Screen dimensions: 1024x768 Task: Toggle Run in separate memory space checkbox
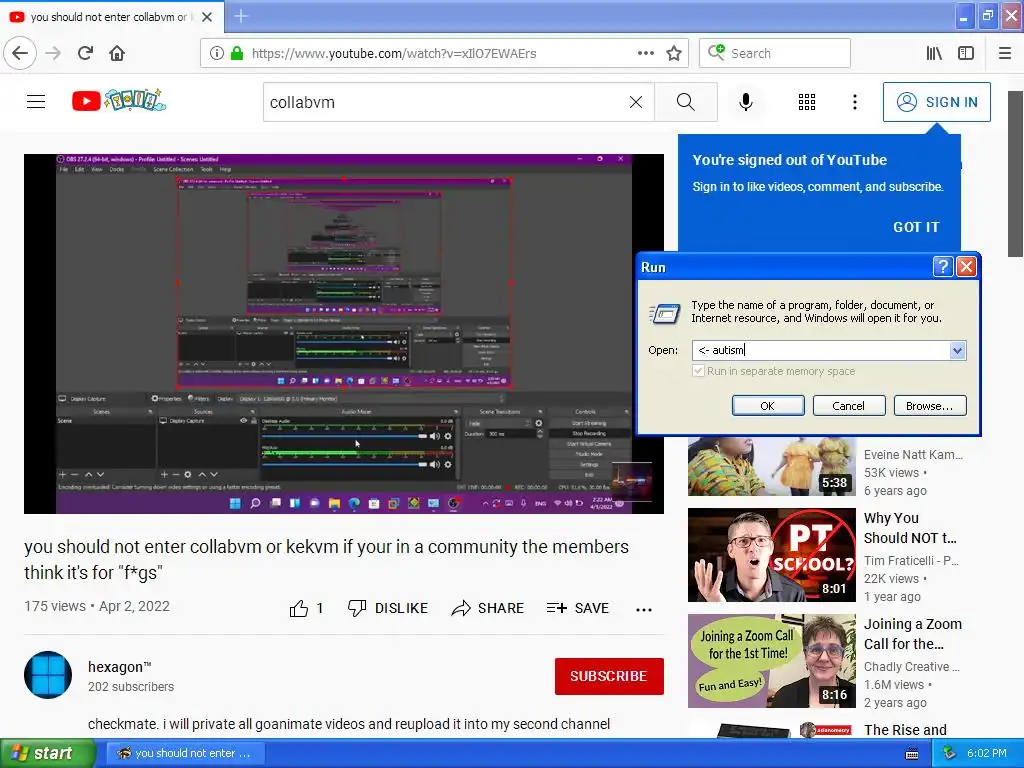[x=698, y=371]
